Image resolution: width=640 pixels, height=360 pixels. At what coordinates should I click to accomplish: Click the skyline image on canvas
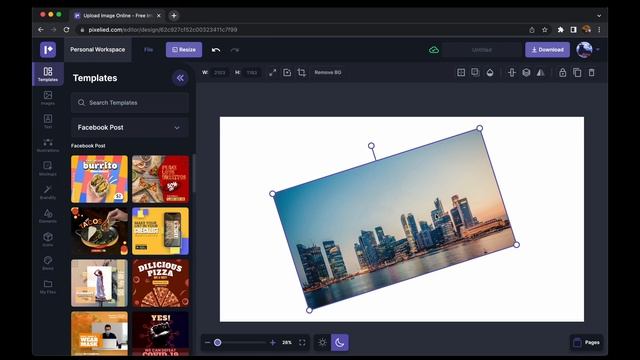click(x=394, y=219)
